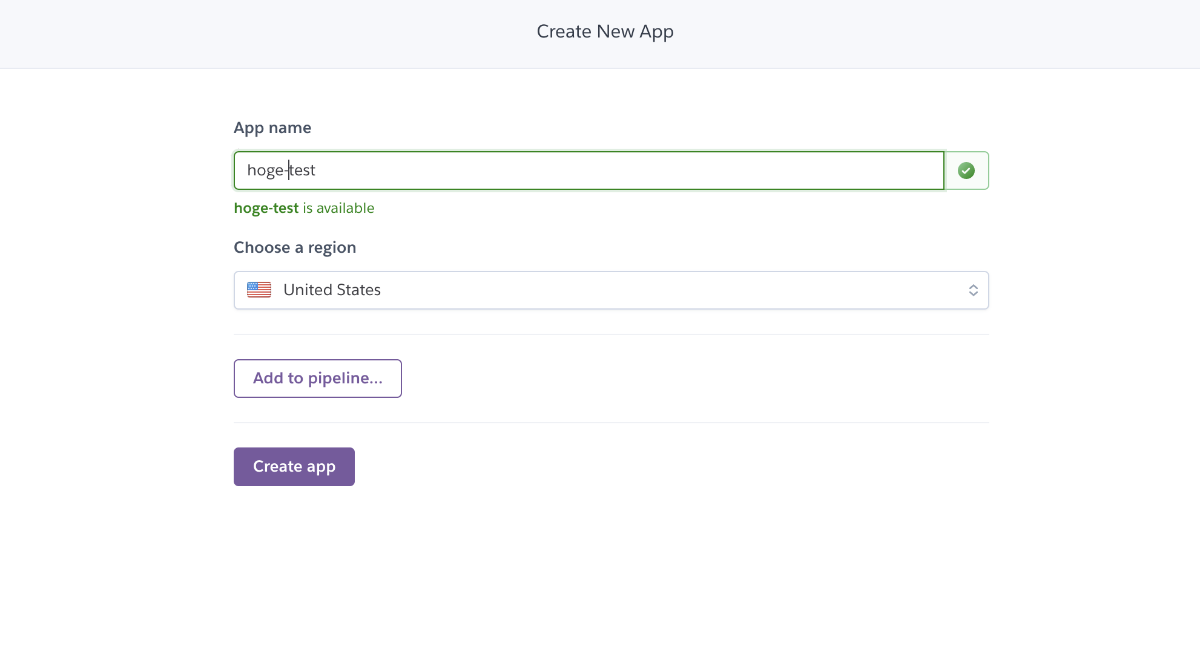Click the Choose a region label
1200x647 pixels.
(295, 247)
